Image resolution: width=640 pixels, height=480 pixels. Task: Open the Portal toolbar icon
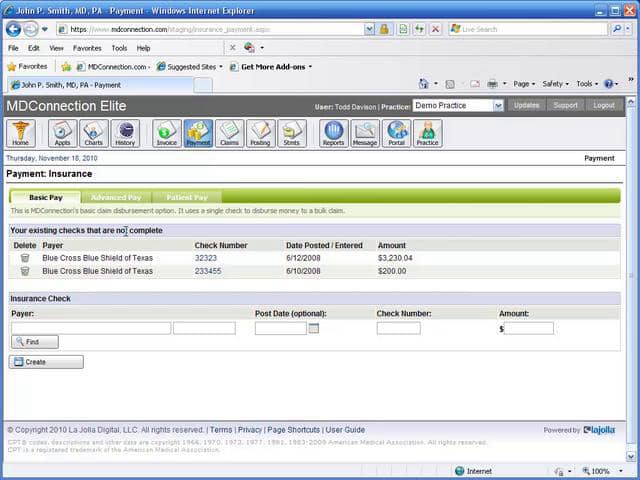397,133
